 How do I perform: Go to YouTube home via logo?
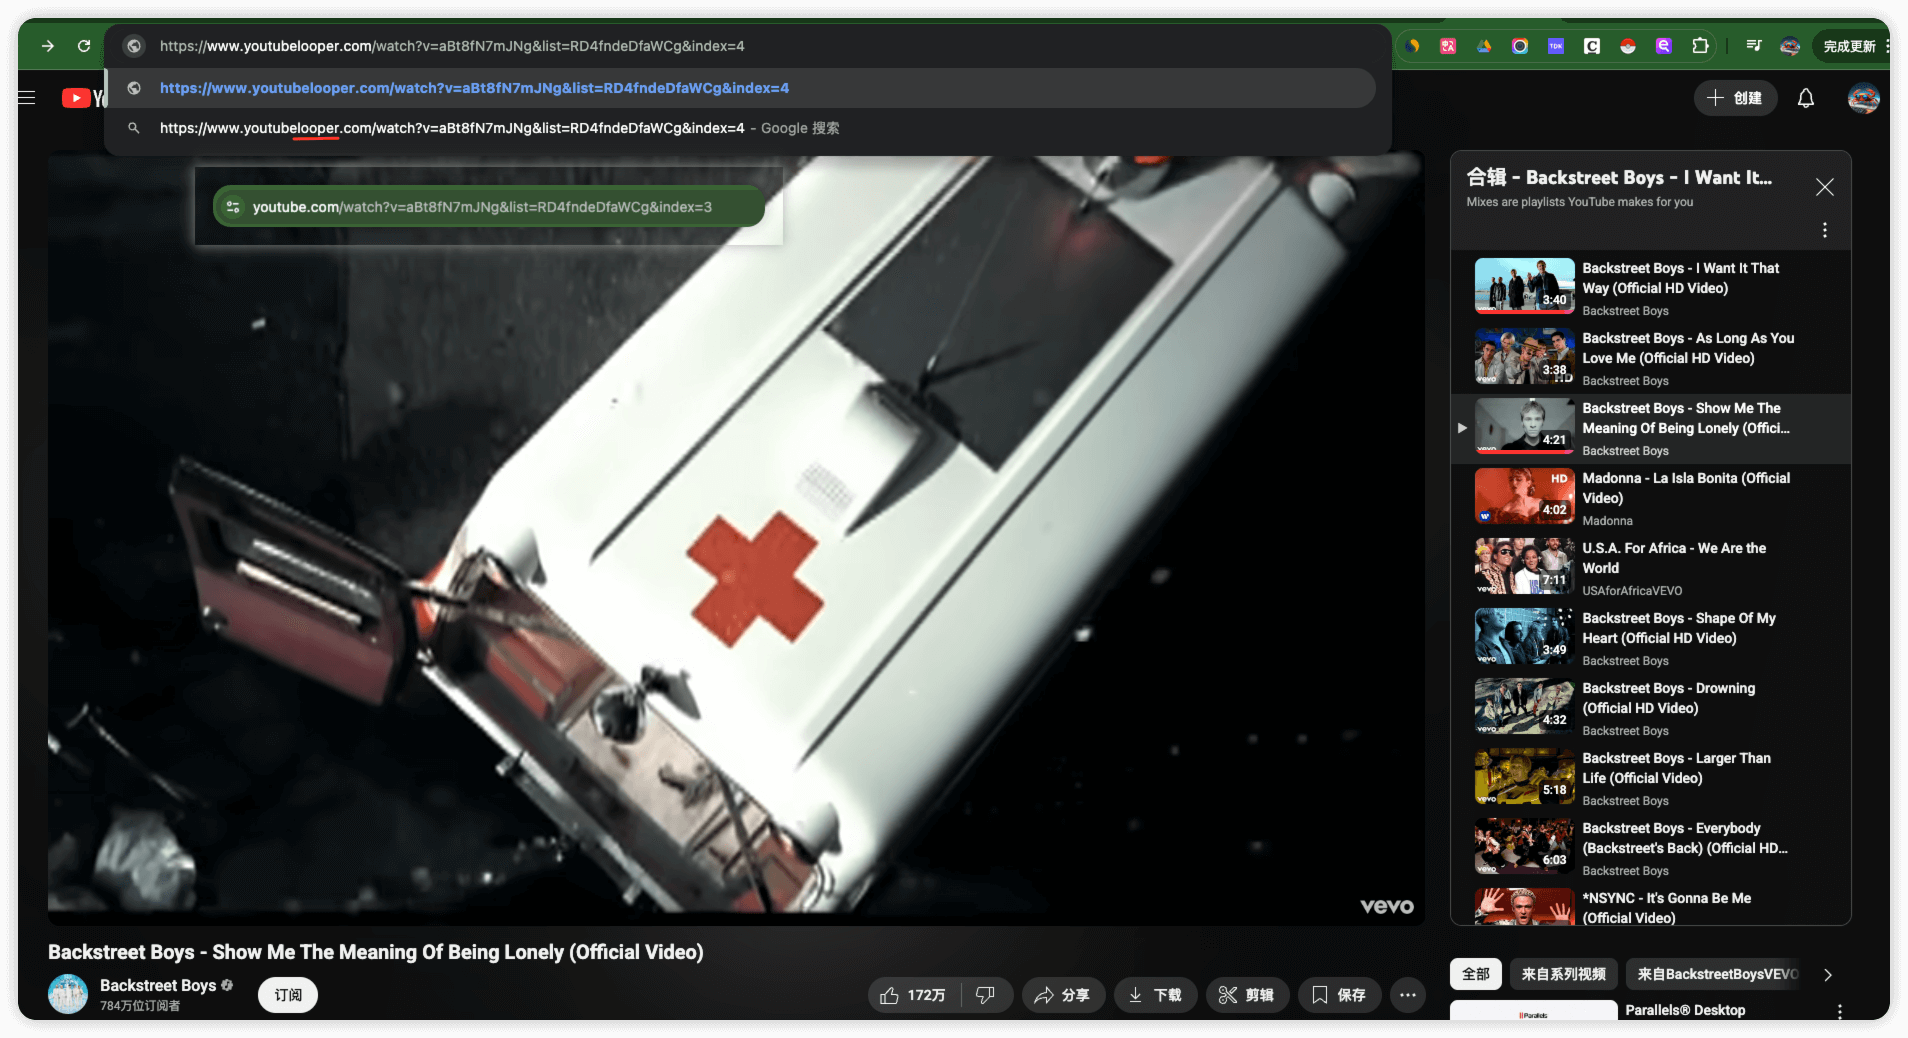click(x=84, y=98)
